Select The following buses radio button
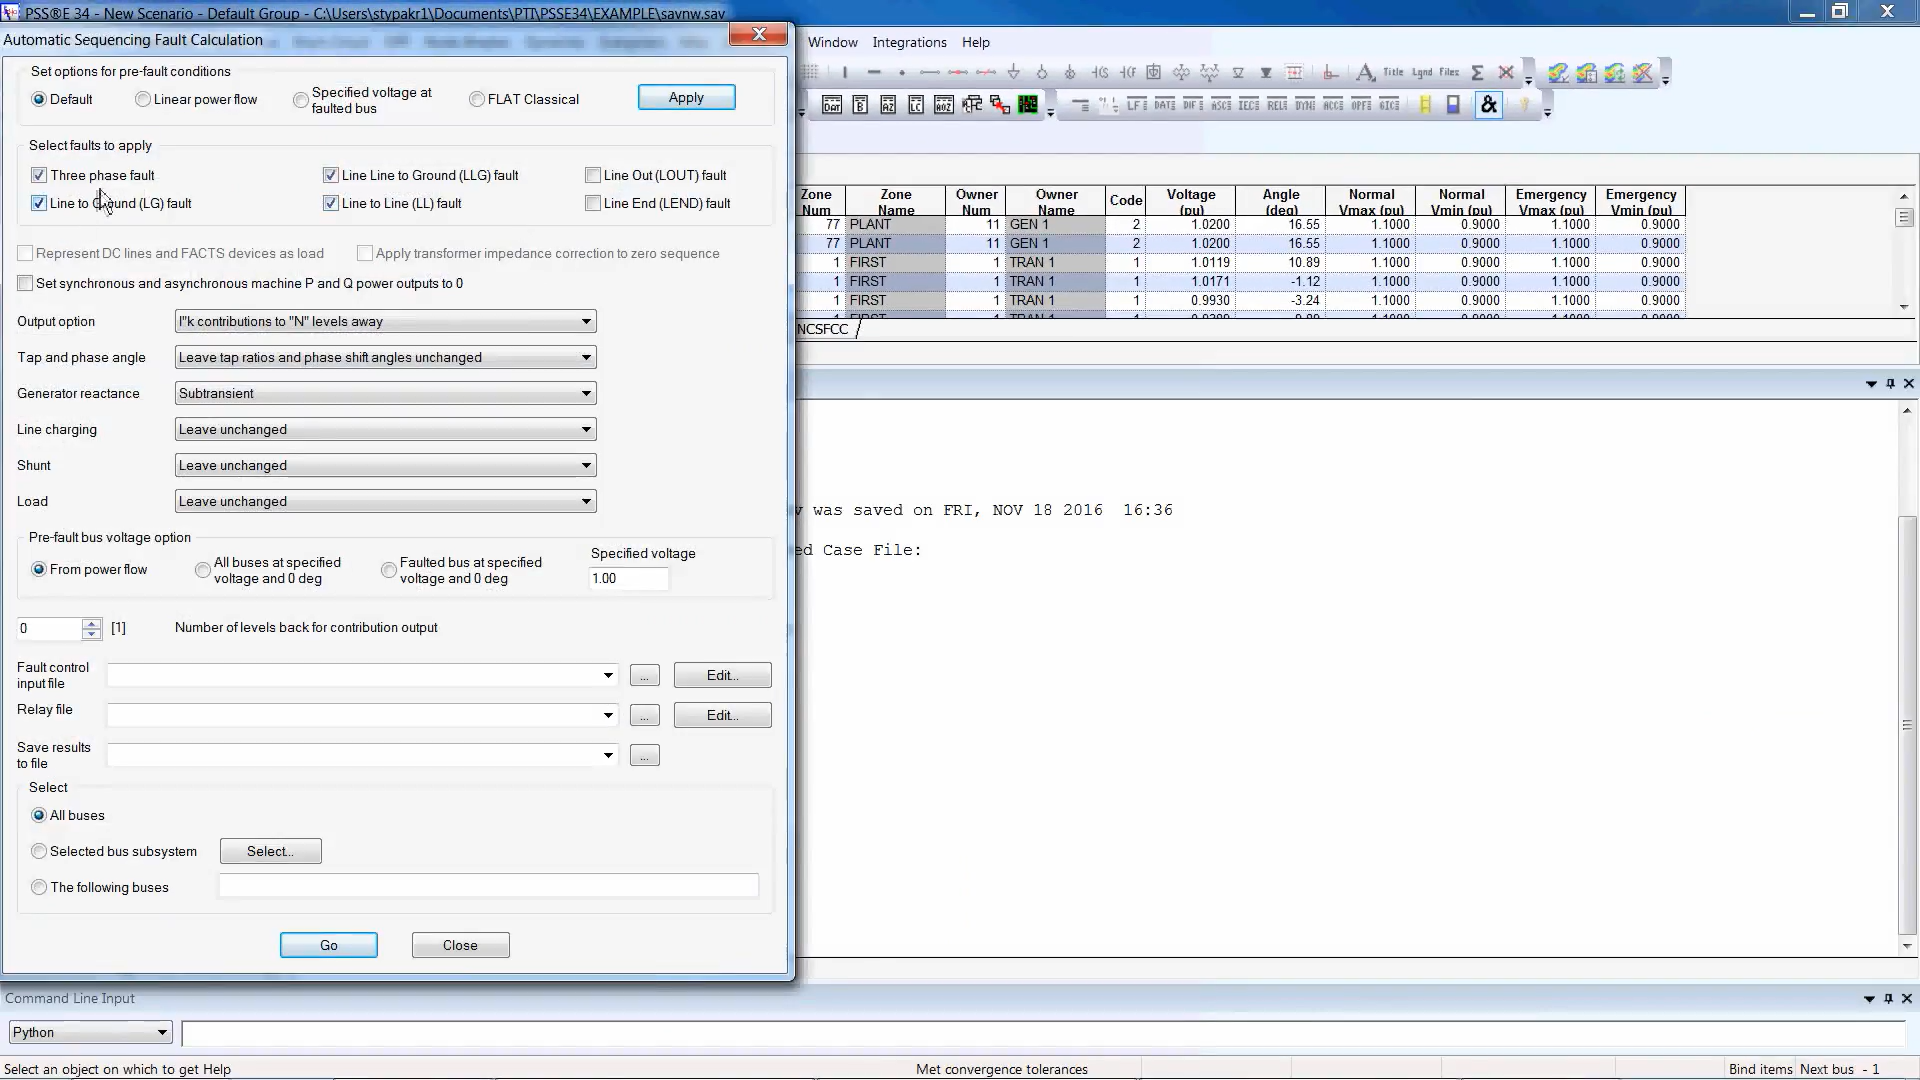Viewport: 1920px width, 1080px height. click(x=39, y=887)
